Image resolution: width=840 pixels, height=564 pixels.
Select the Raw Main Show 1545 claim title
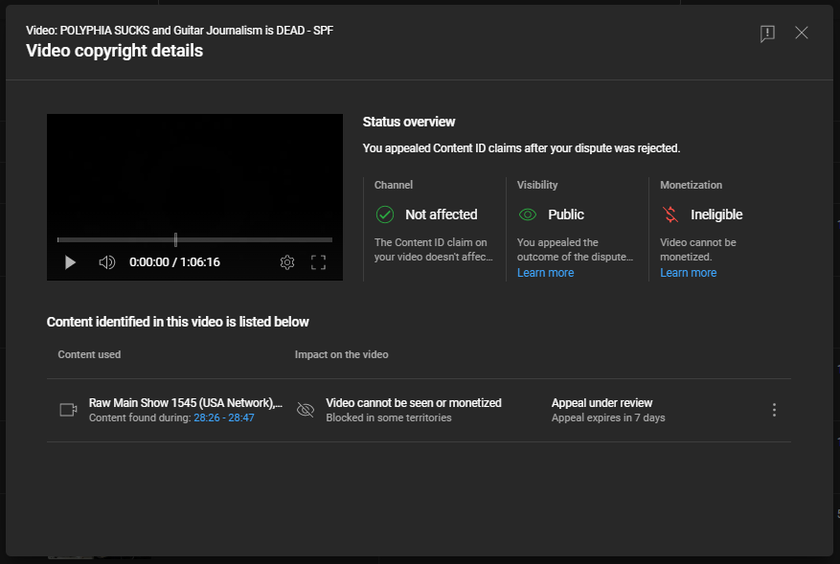(x=185, y=403)
